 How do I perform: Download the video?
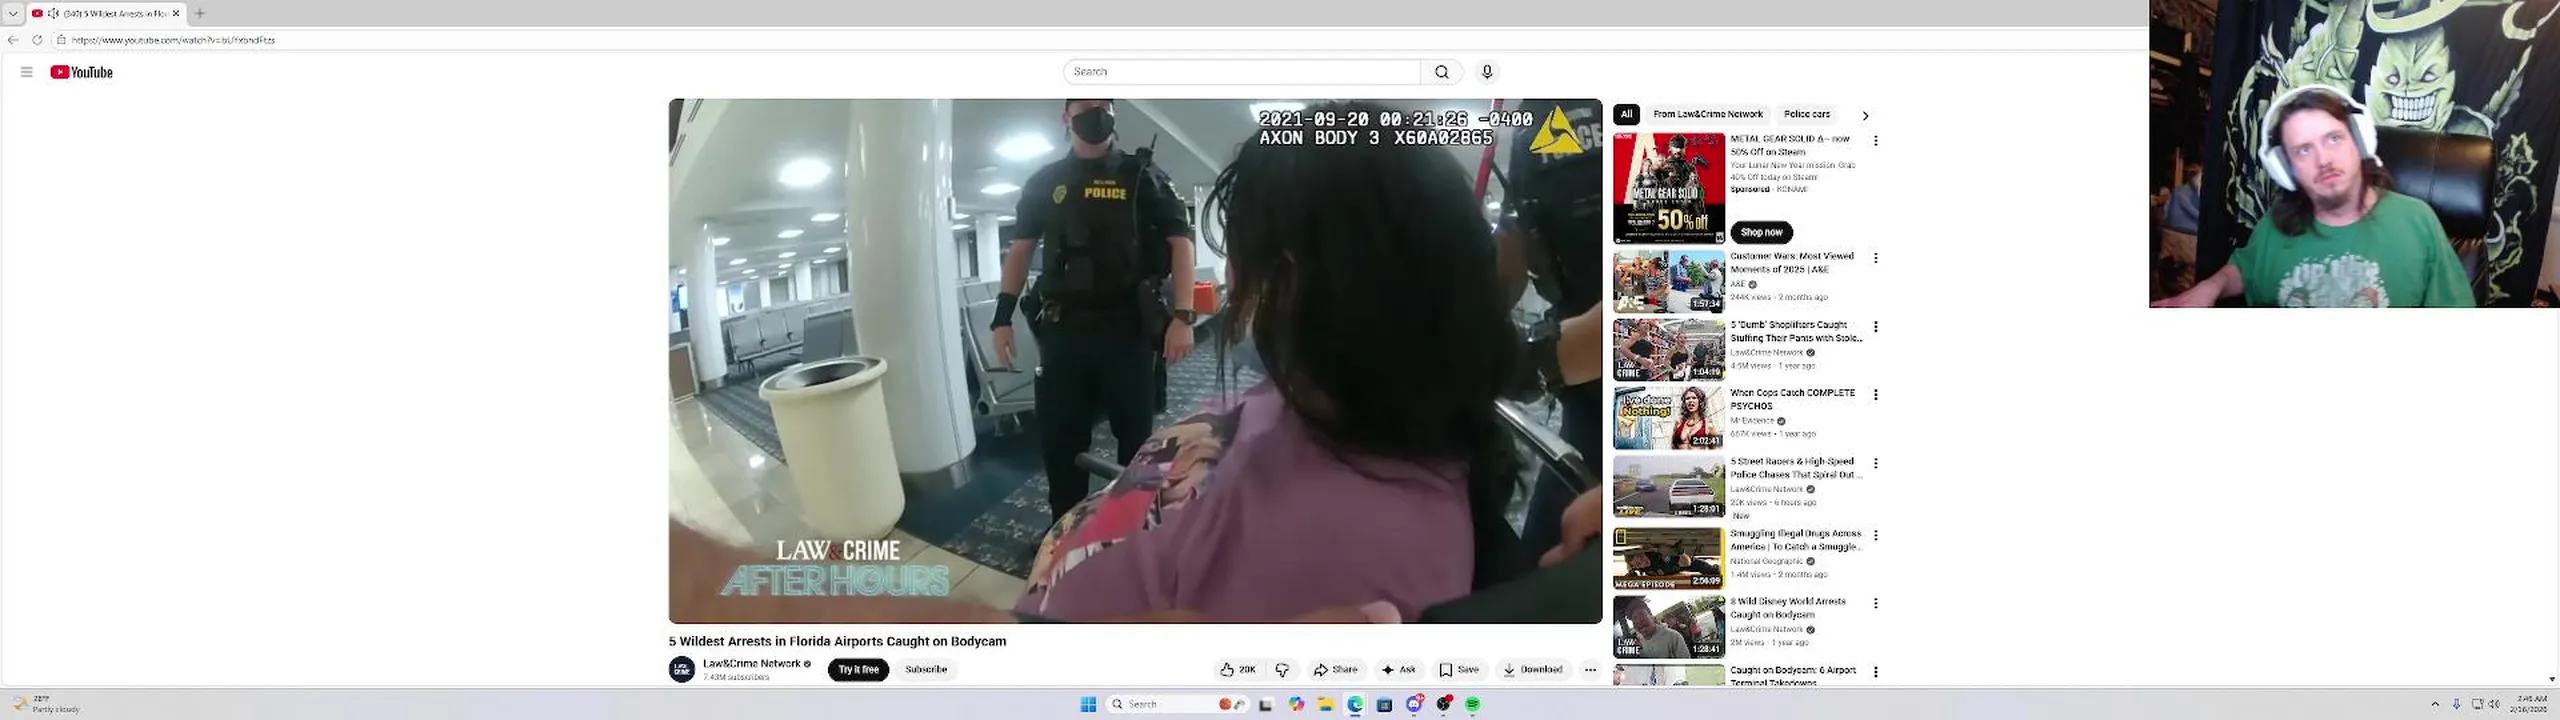coord(1533,670)
